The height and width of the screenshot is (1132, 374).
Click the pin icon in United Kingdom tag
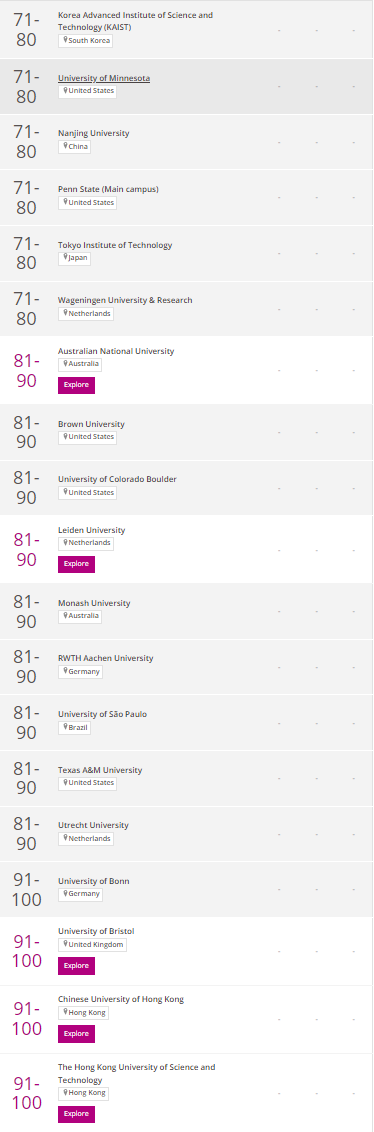[65, 944]
